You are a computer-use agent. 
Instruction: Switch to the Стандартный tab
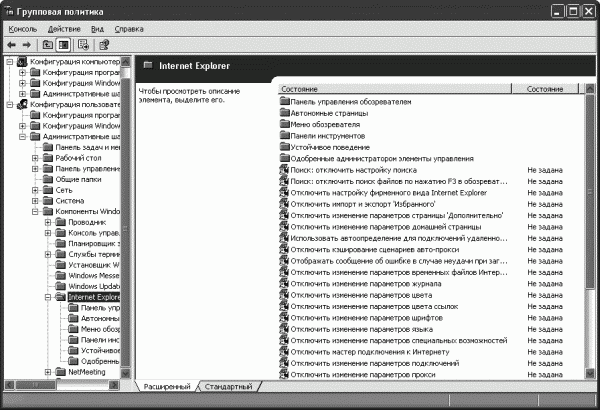229,386
